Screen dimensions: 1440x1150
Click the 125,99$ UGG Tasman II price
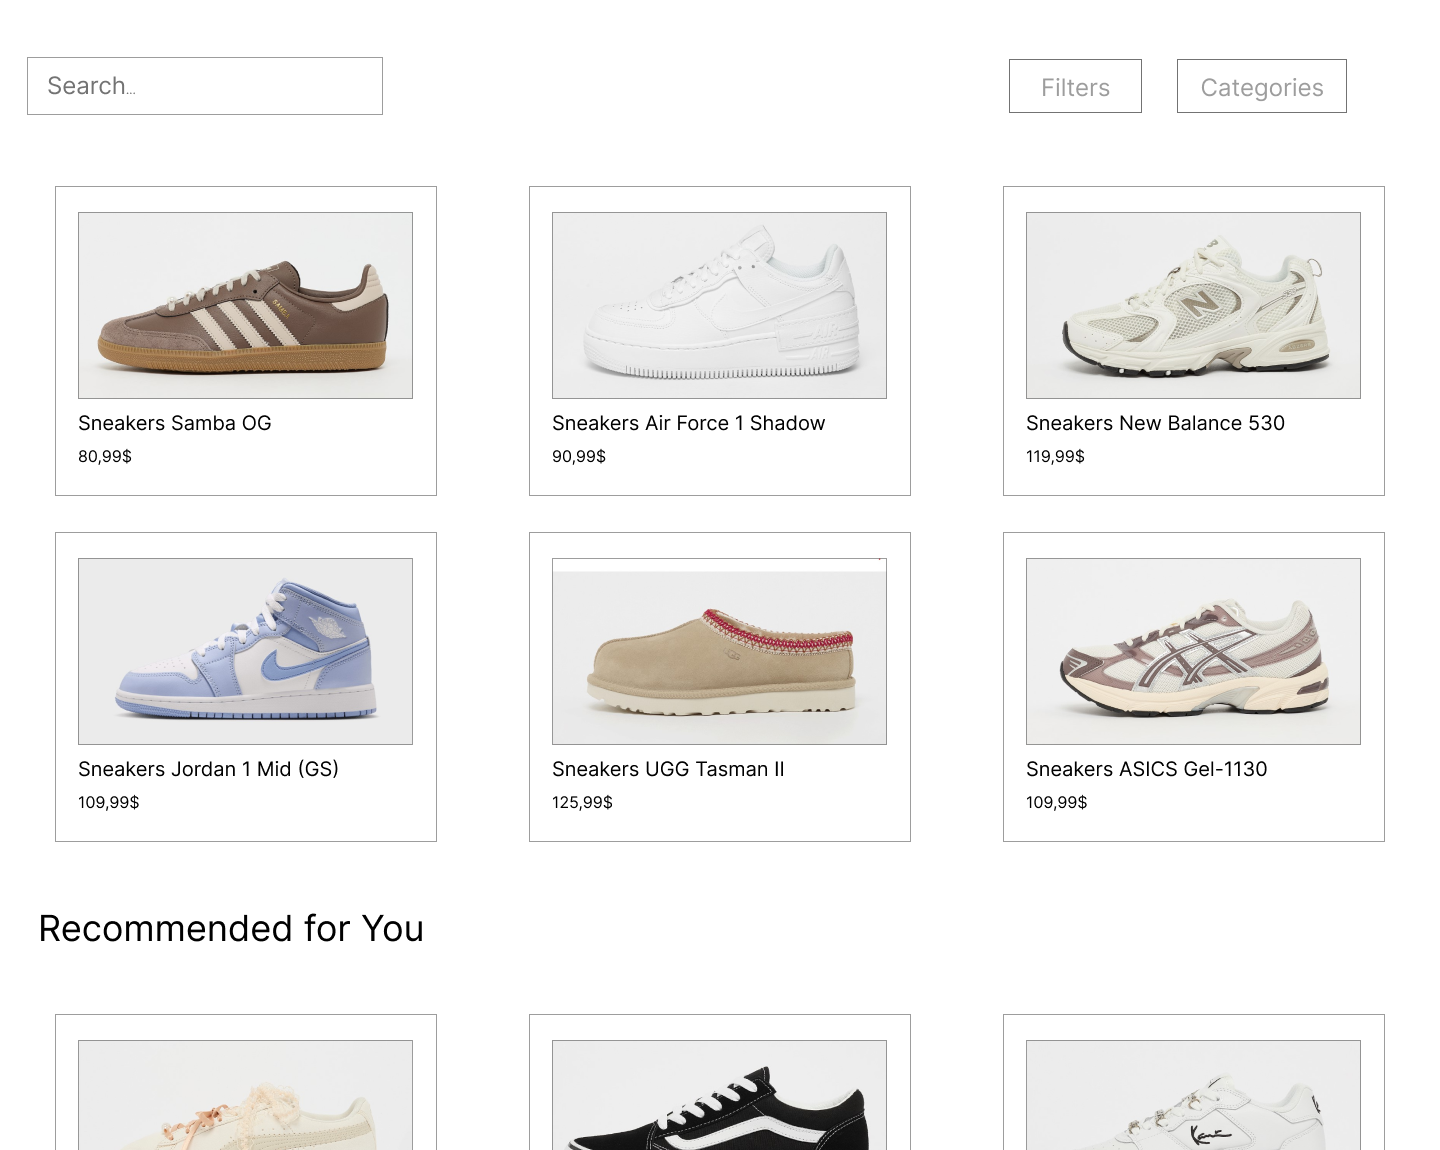point(582,802)
